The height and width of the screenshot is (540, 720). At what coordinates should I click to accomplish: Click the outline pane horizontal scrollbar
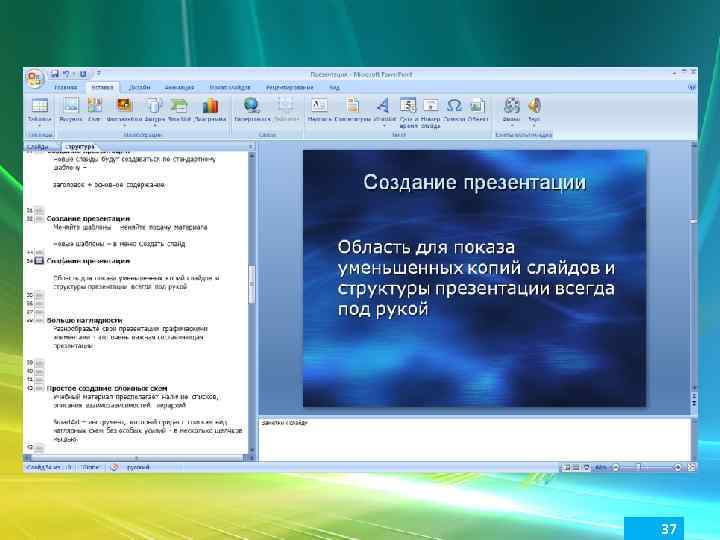click(x=136, y=458)
